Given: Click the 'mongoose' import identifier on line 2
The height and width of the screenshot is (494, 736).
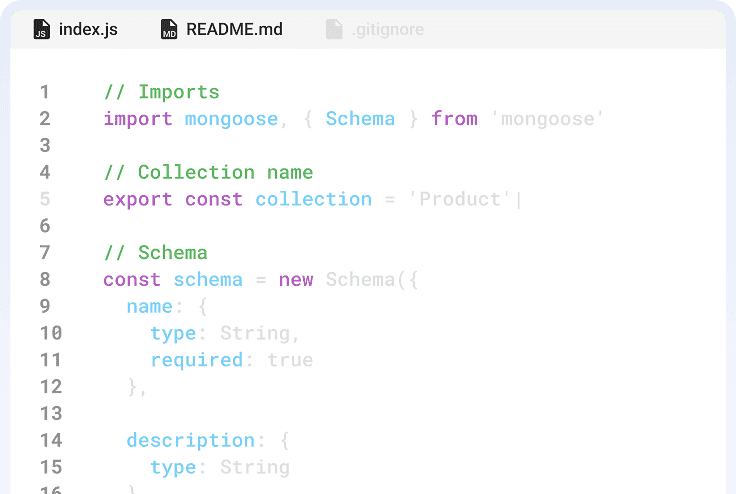Looking at the screenshot, I should tap(231, 119).
